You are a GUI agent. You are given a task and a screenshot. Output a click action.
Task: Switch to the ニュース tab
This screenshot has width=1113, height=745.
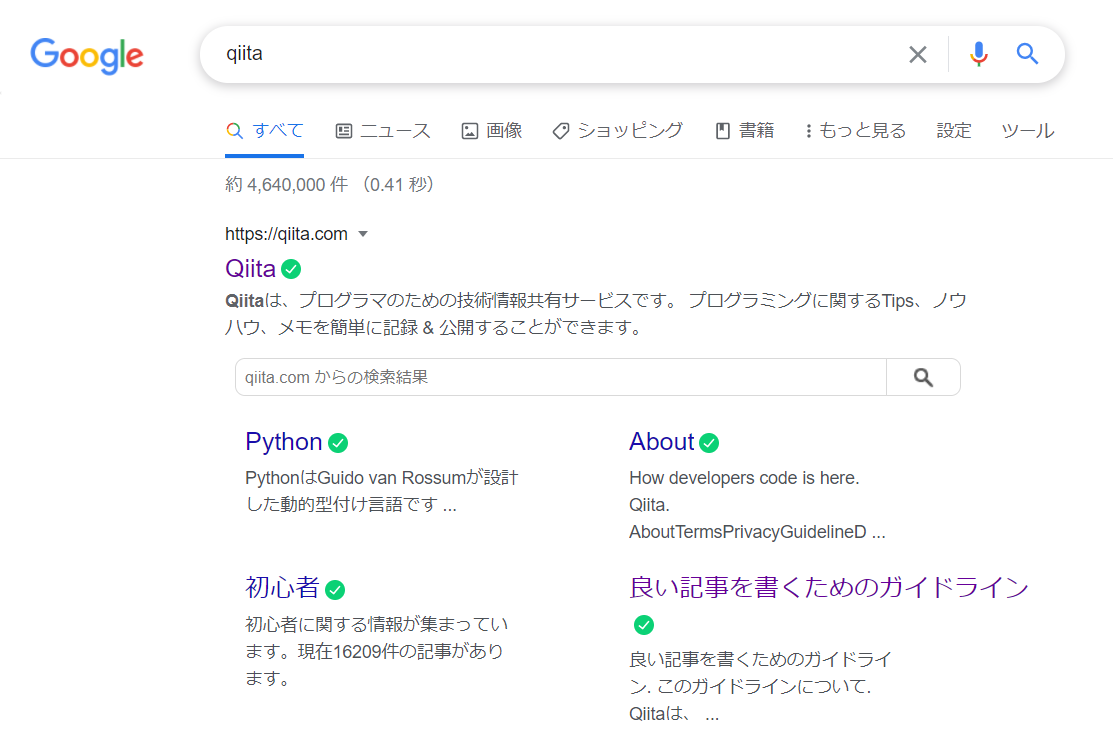click(383, 131)
